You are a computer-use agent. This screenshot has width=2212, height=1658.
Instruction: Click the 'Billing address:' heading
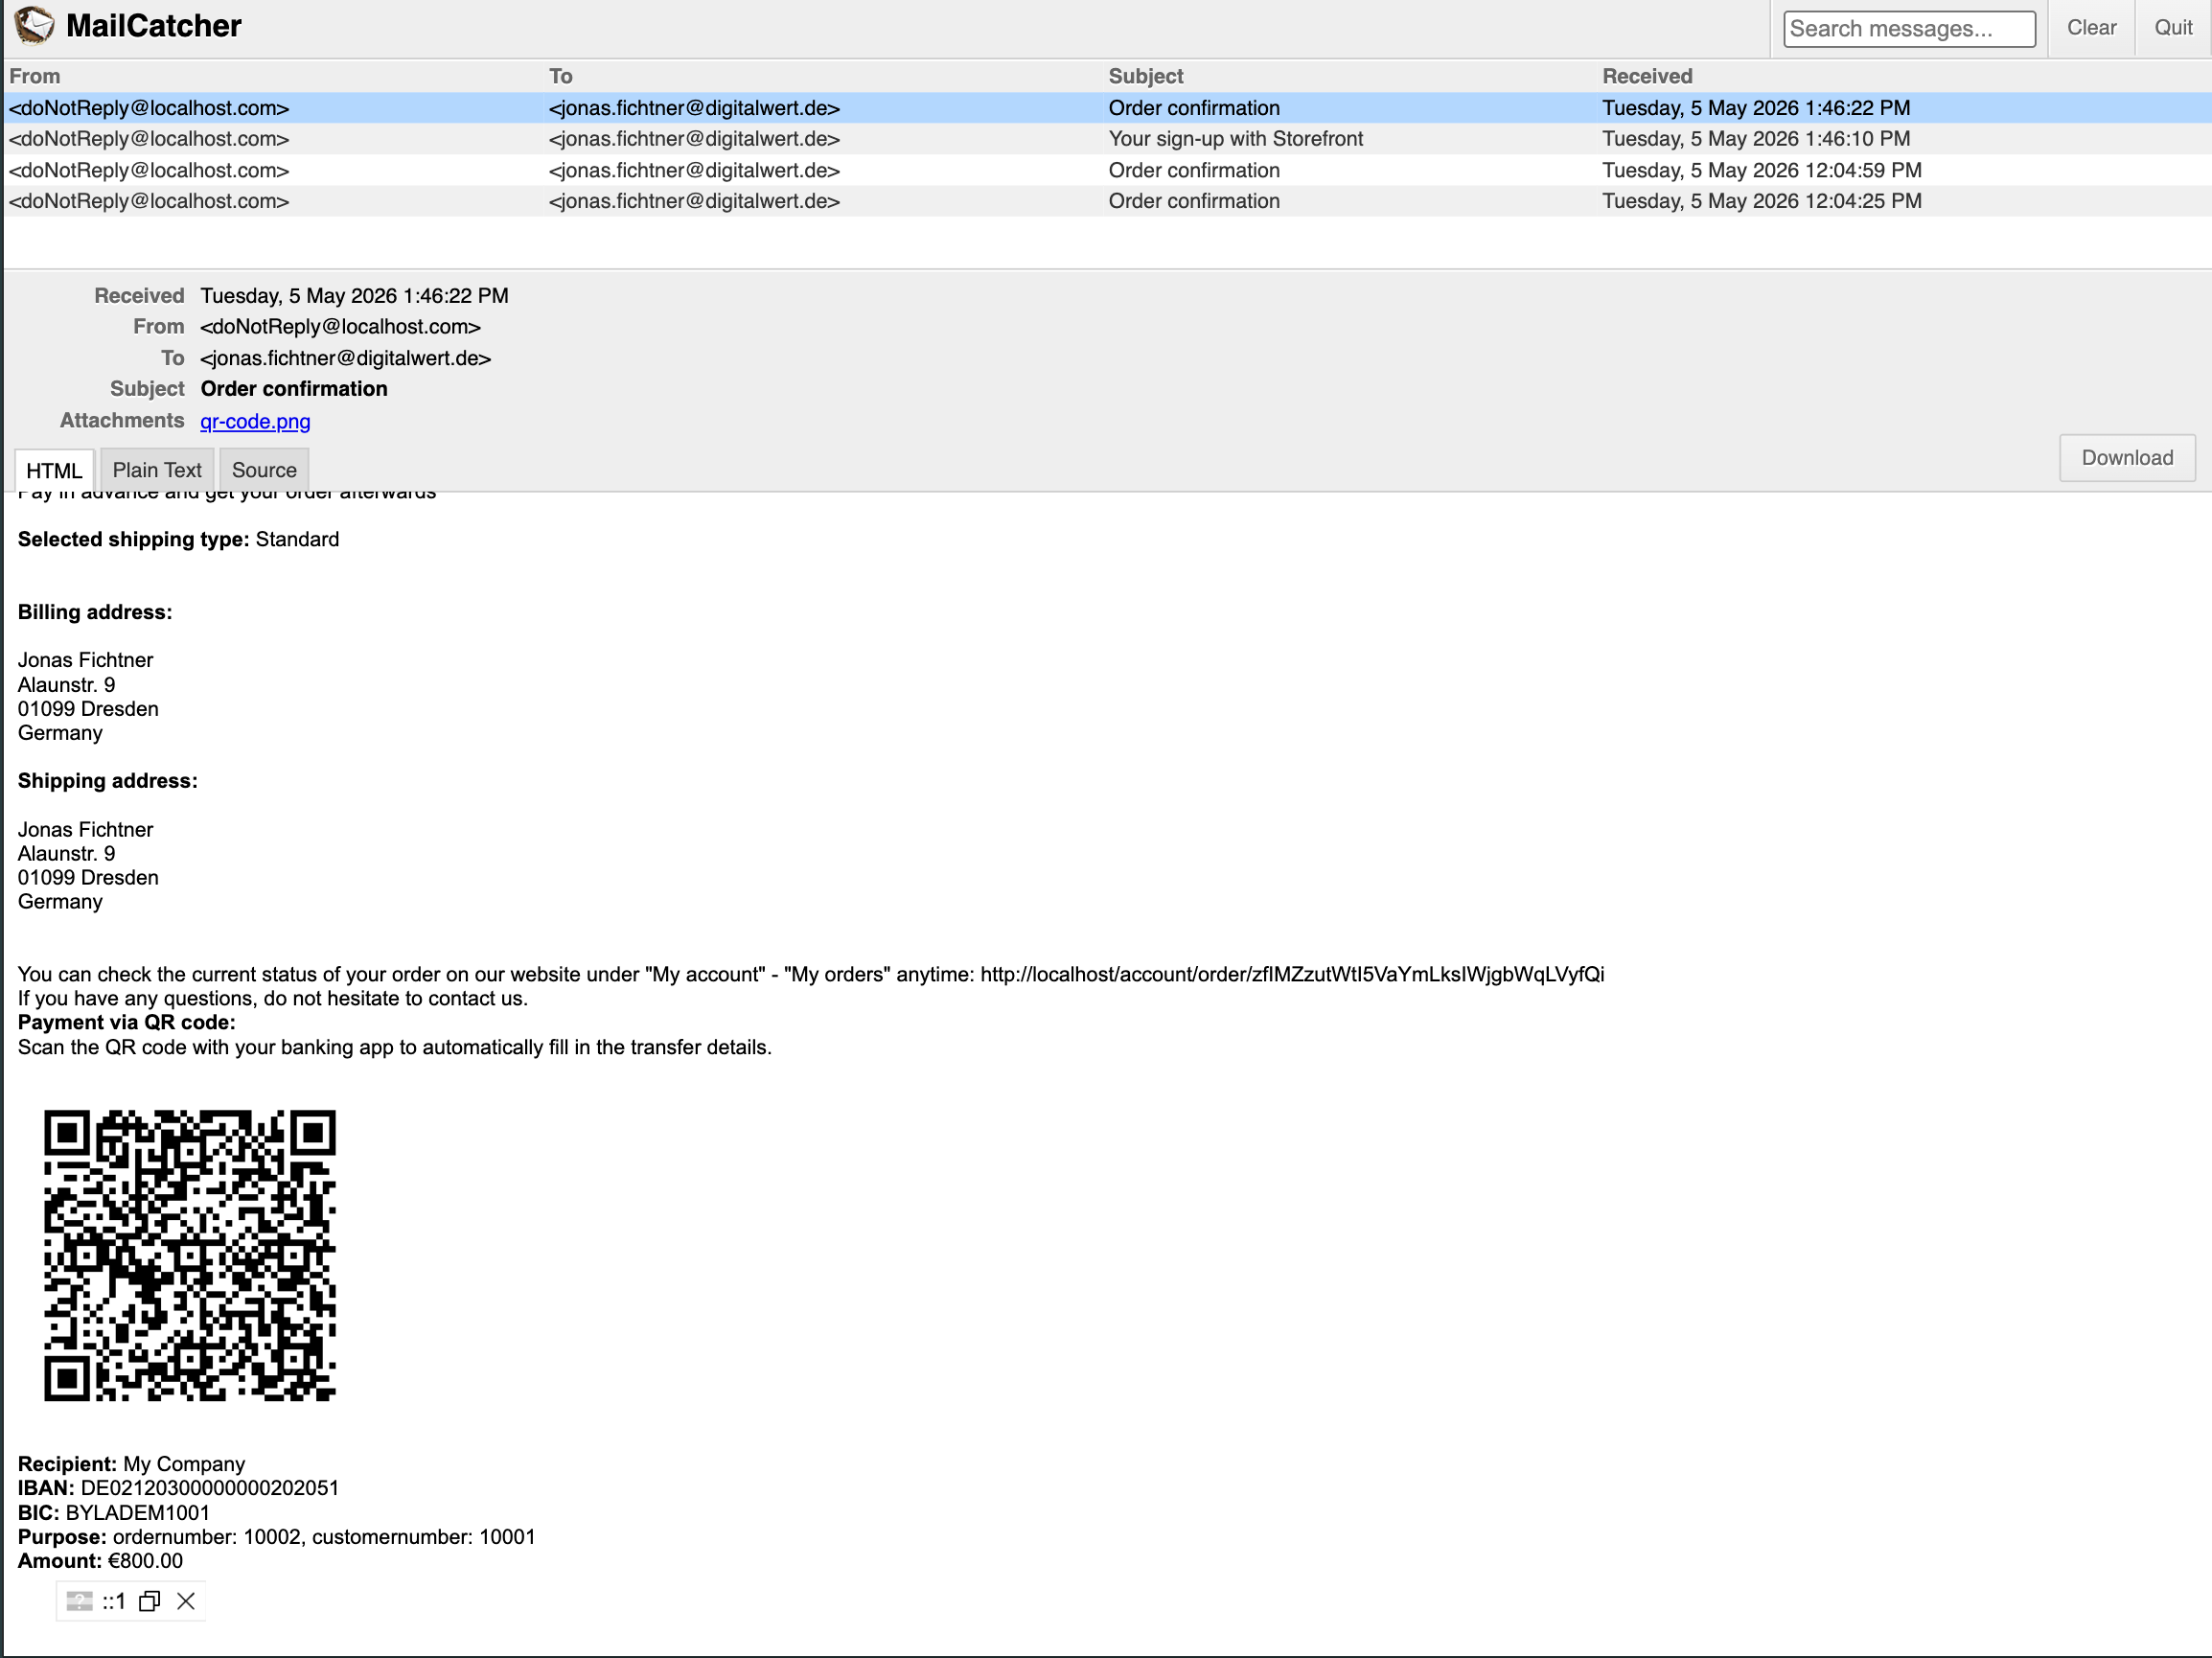point(95,612)
